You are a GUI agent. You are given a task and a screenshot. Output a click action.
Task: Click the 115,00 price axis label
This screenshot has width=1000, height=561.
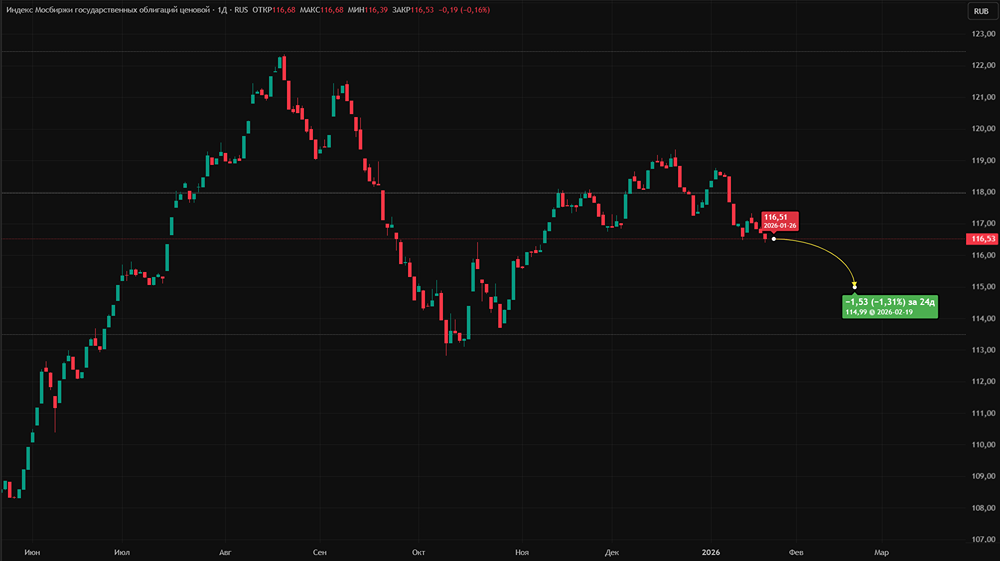click(x=983, y=286)
